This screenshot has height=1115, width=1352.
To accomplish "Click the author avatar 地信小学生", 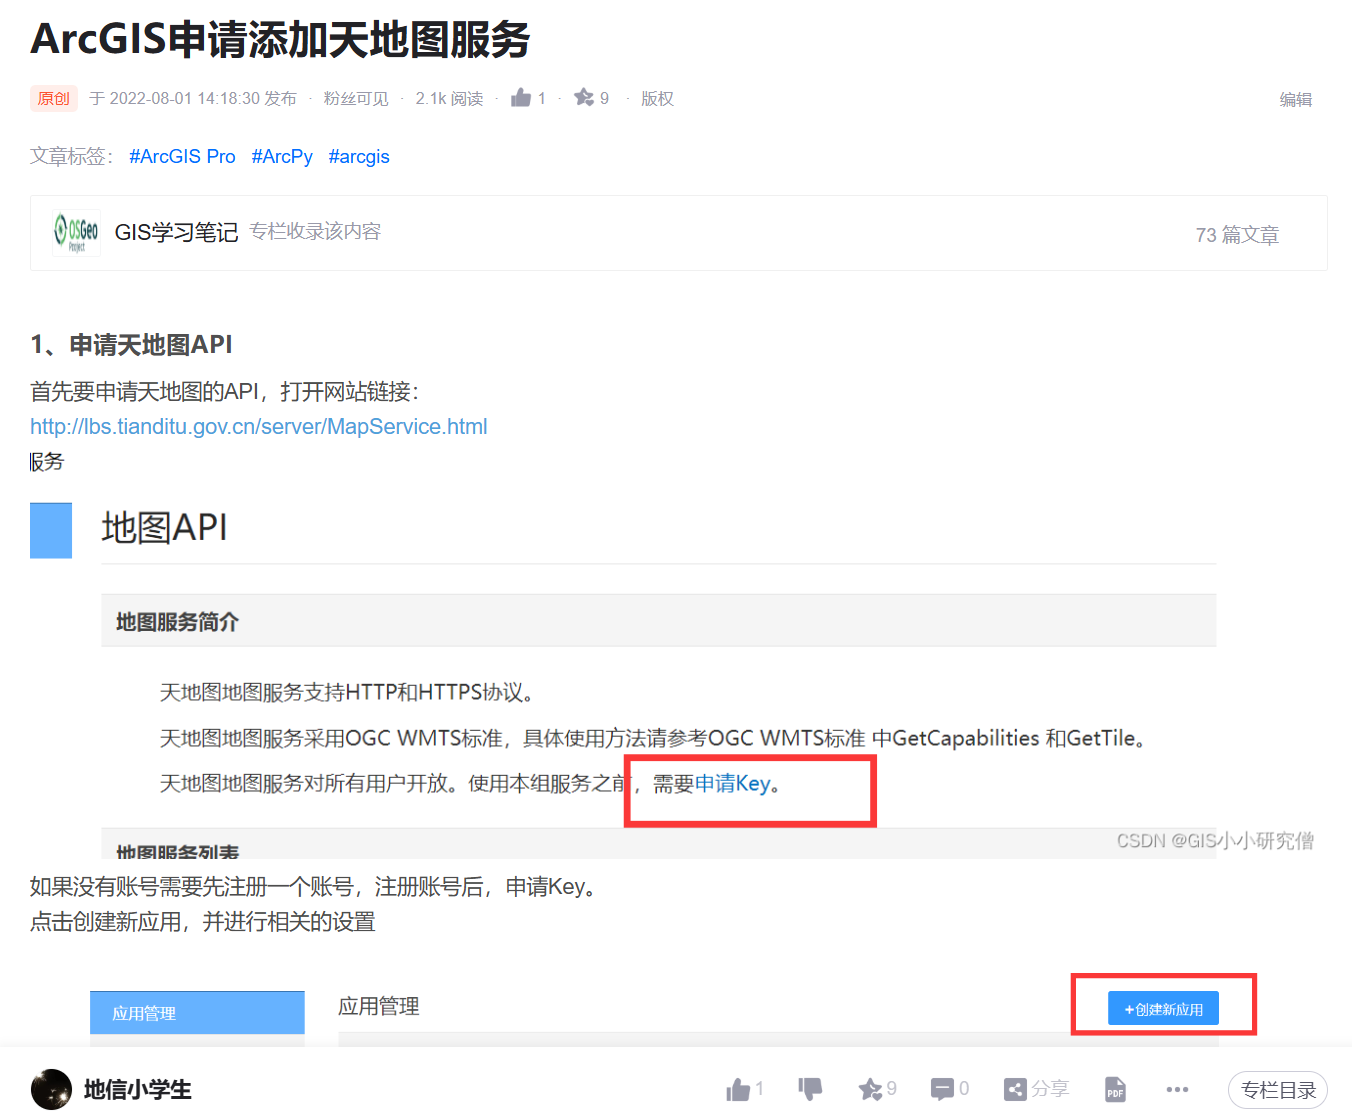I will pyautogui.click(x=51, y=1089).
